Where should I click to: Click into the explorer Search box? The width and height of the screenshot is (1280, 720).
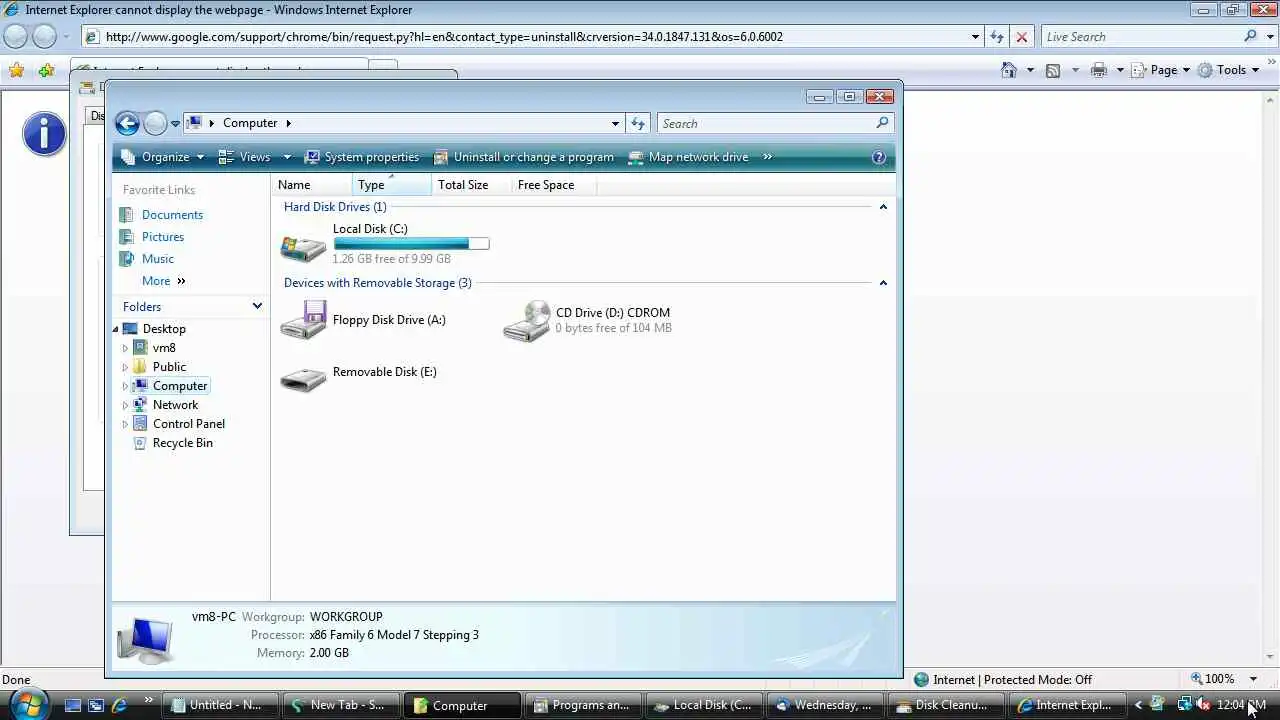(x=766, y=123)
